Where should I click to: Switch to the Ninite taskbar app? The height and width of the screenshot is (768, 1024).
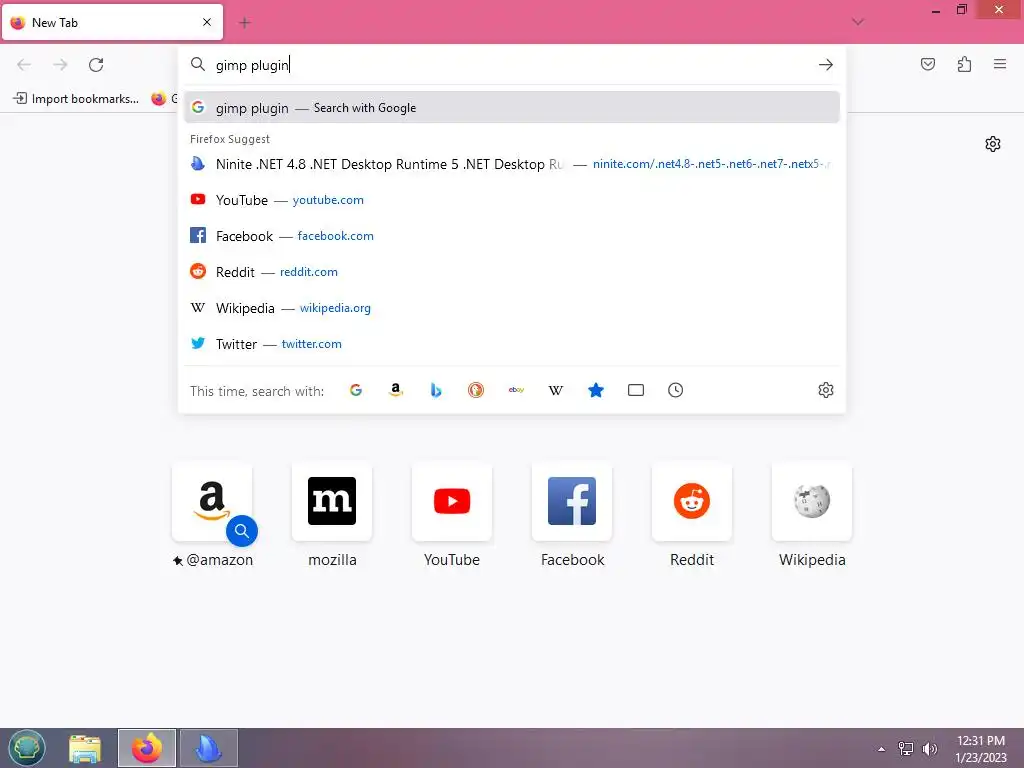point(208,748)
